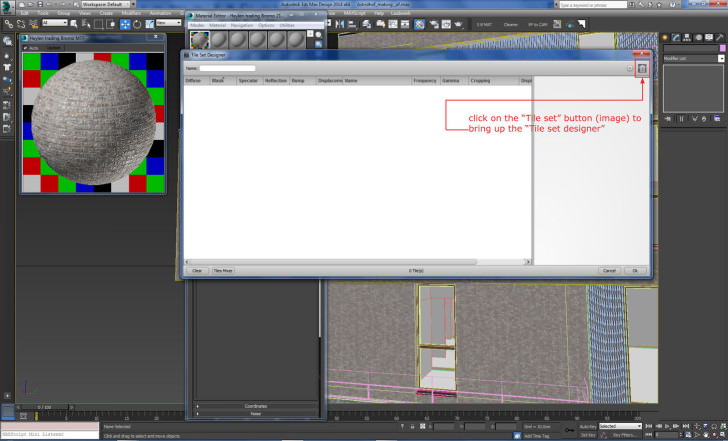Screen dimensions: 728x441
Task: Click the Ok button in Tile Set Designer
Action: (x=634, y=270)
